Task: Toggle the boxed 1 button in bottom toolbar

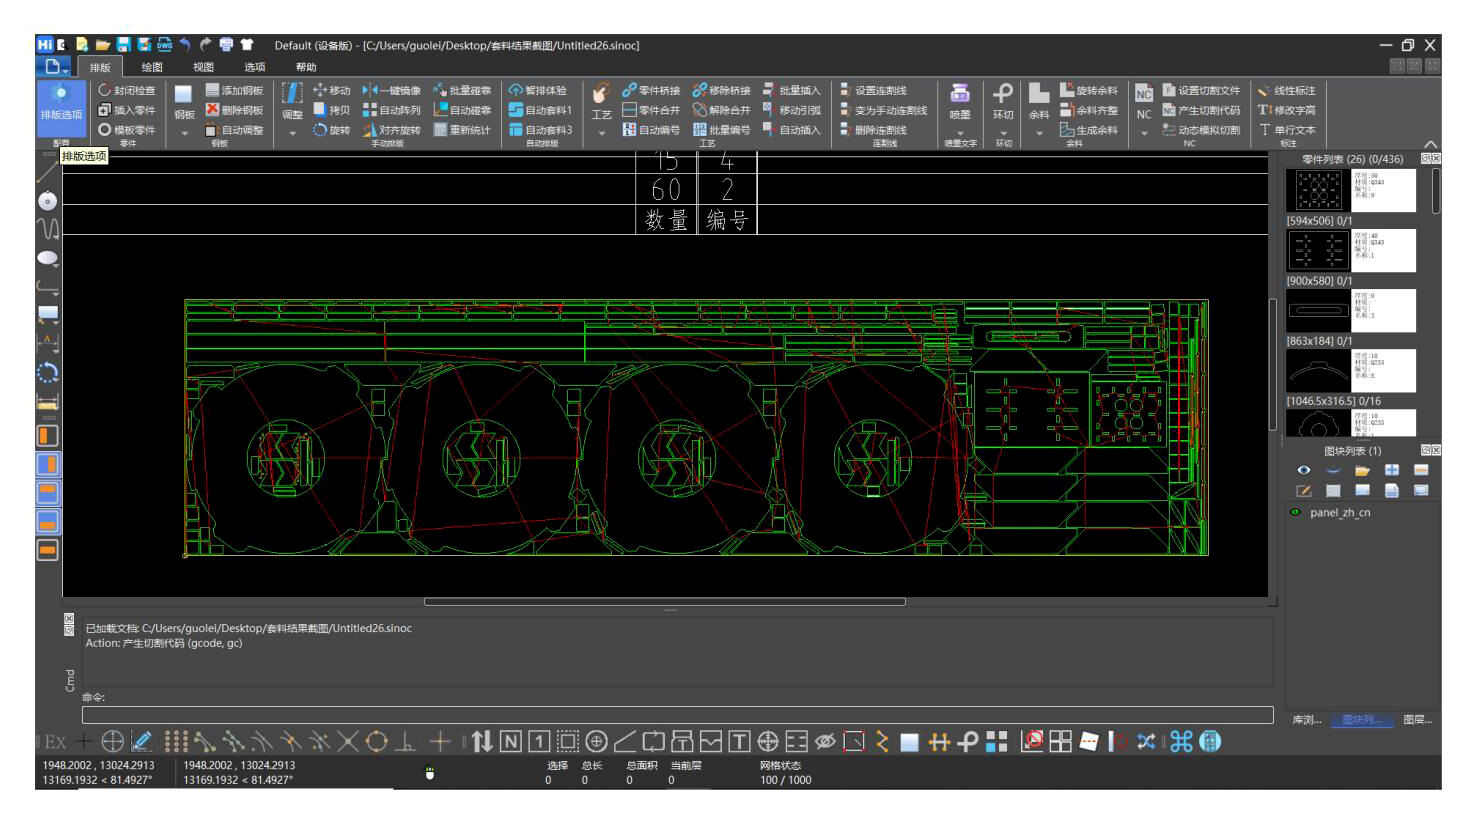Action: coord(539,741)
